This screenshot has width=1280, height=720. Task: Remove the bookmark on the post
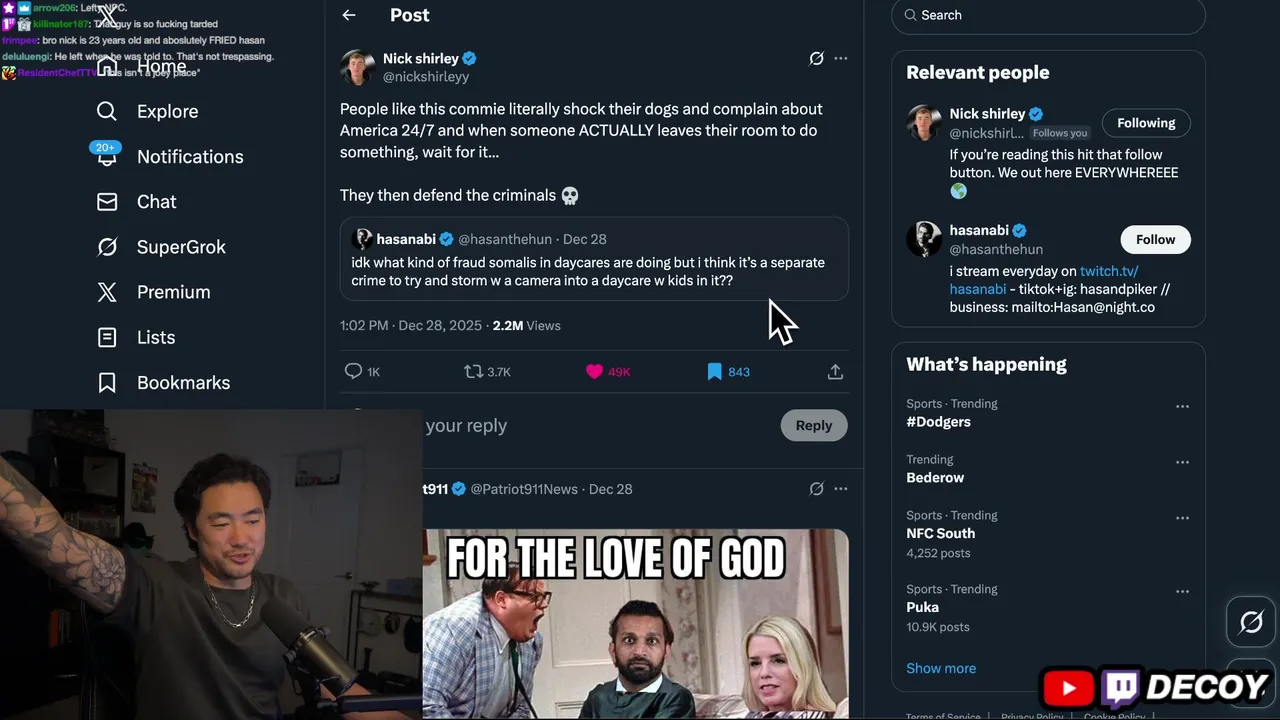point(714,371)
